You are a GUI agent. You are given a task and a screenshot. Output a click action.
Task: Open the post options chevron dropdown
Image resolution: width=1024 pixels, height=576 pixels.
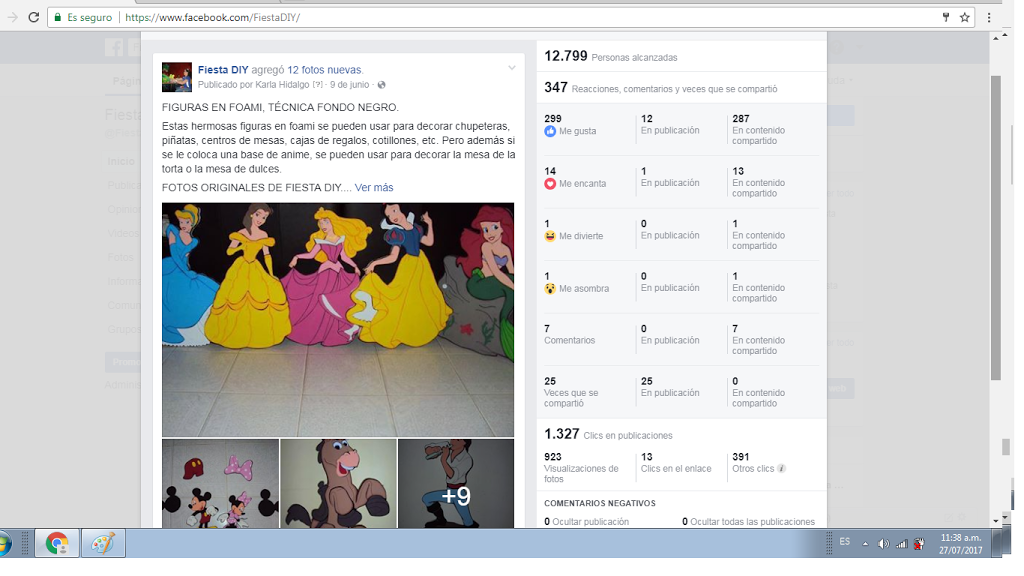coord(512,68)
